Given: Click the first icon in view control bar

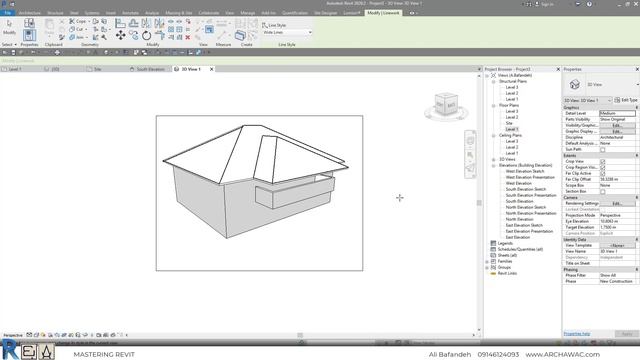Looking at the screenshot, I should 29,335.
